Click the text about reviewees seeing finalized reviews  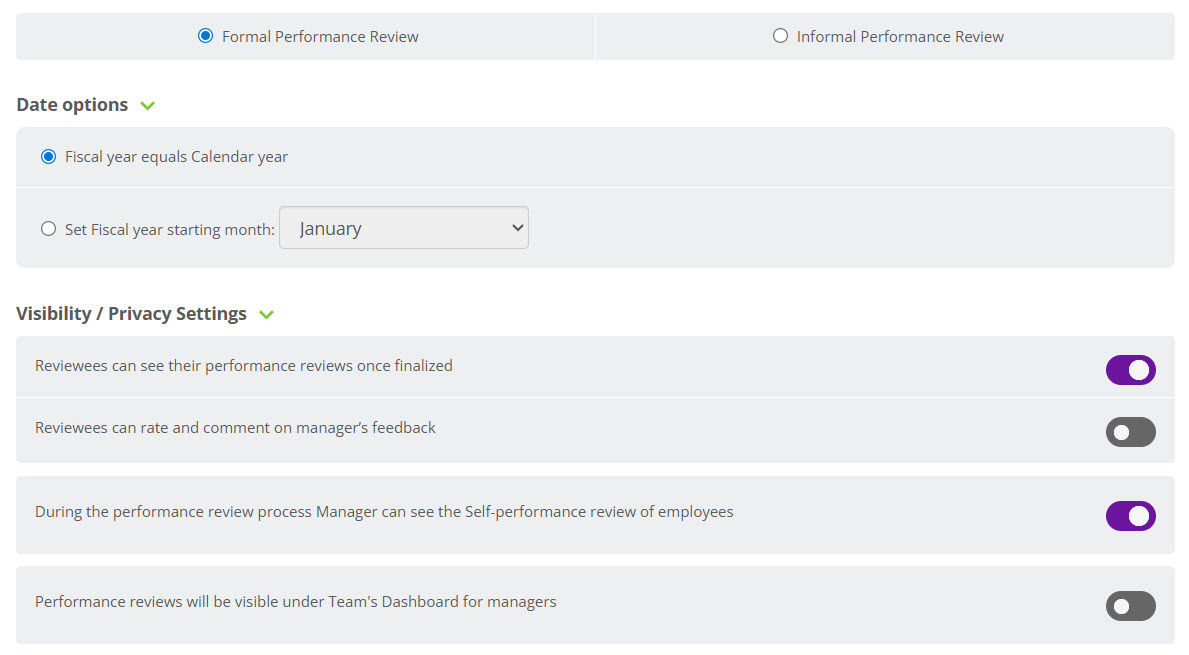(243, 366)
